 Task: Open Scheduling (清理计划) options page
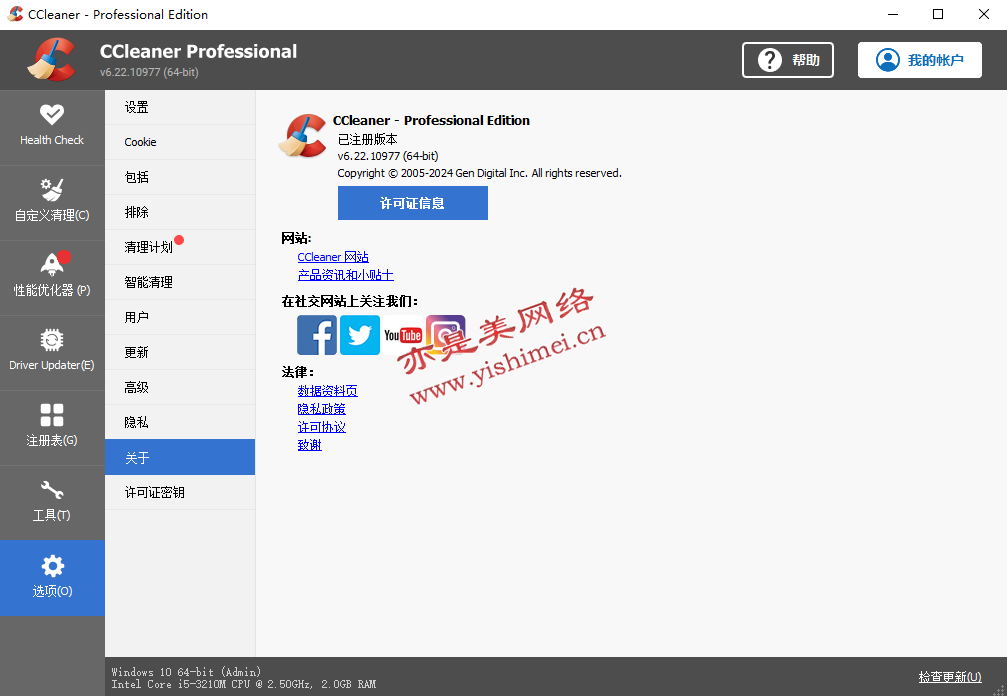[180, 247]
